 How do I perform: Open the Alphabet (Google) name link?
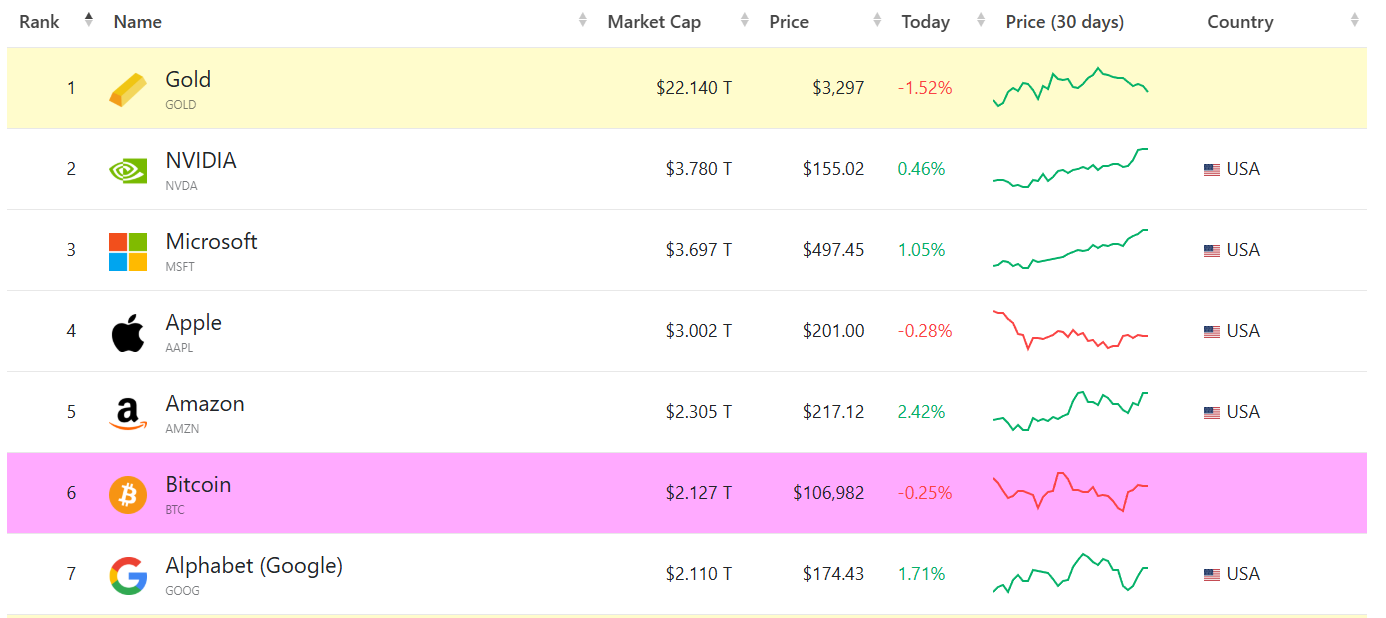point(252,565)
